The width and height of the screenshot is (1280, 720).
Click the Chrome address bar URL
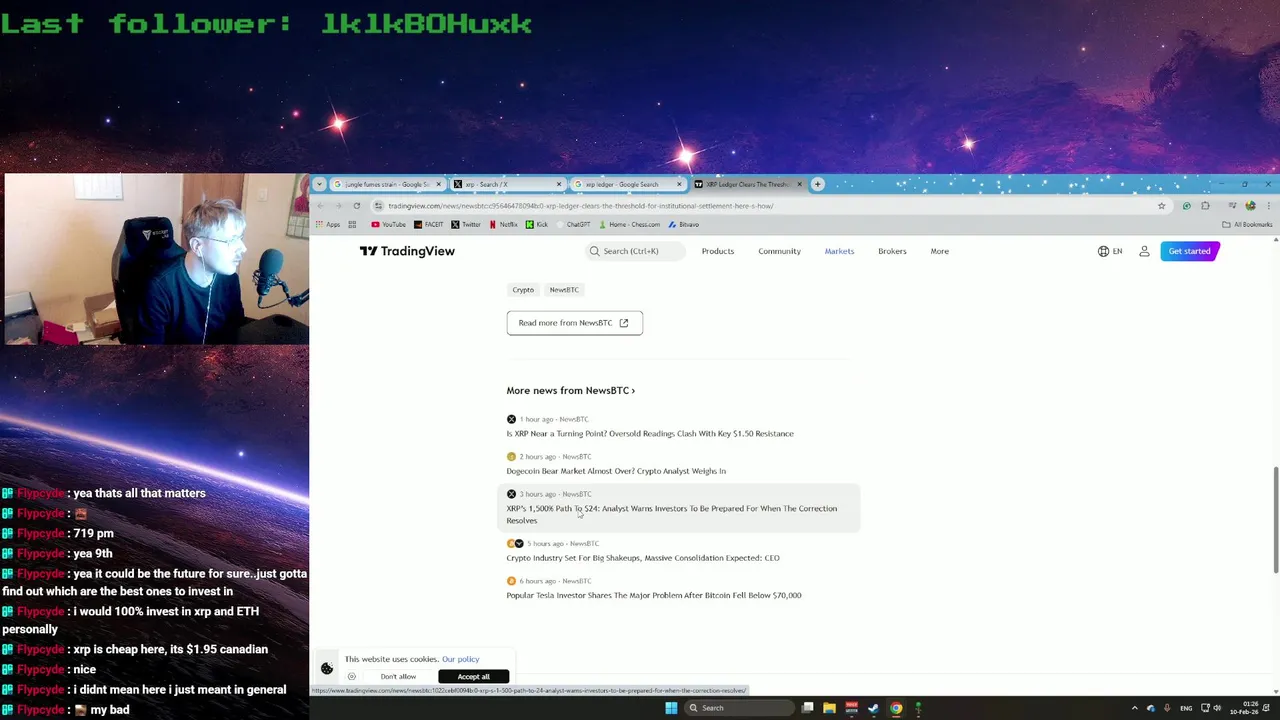(580, 206)
